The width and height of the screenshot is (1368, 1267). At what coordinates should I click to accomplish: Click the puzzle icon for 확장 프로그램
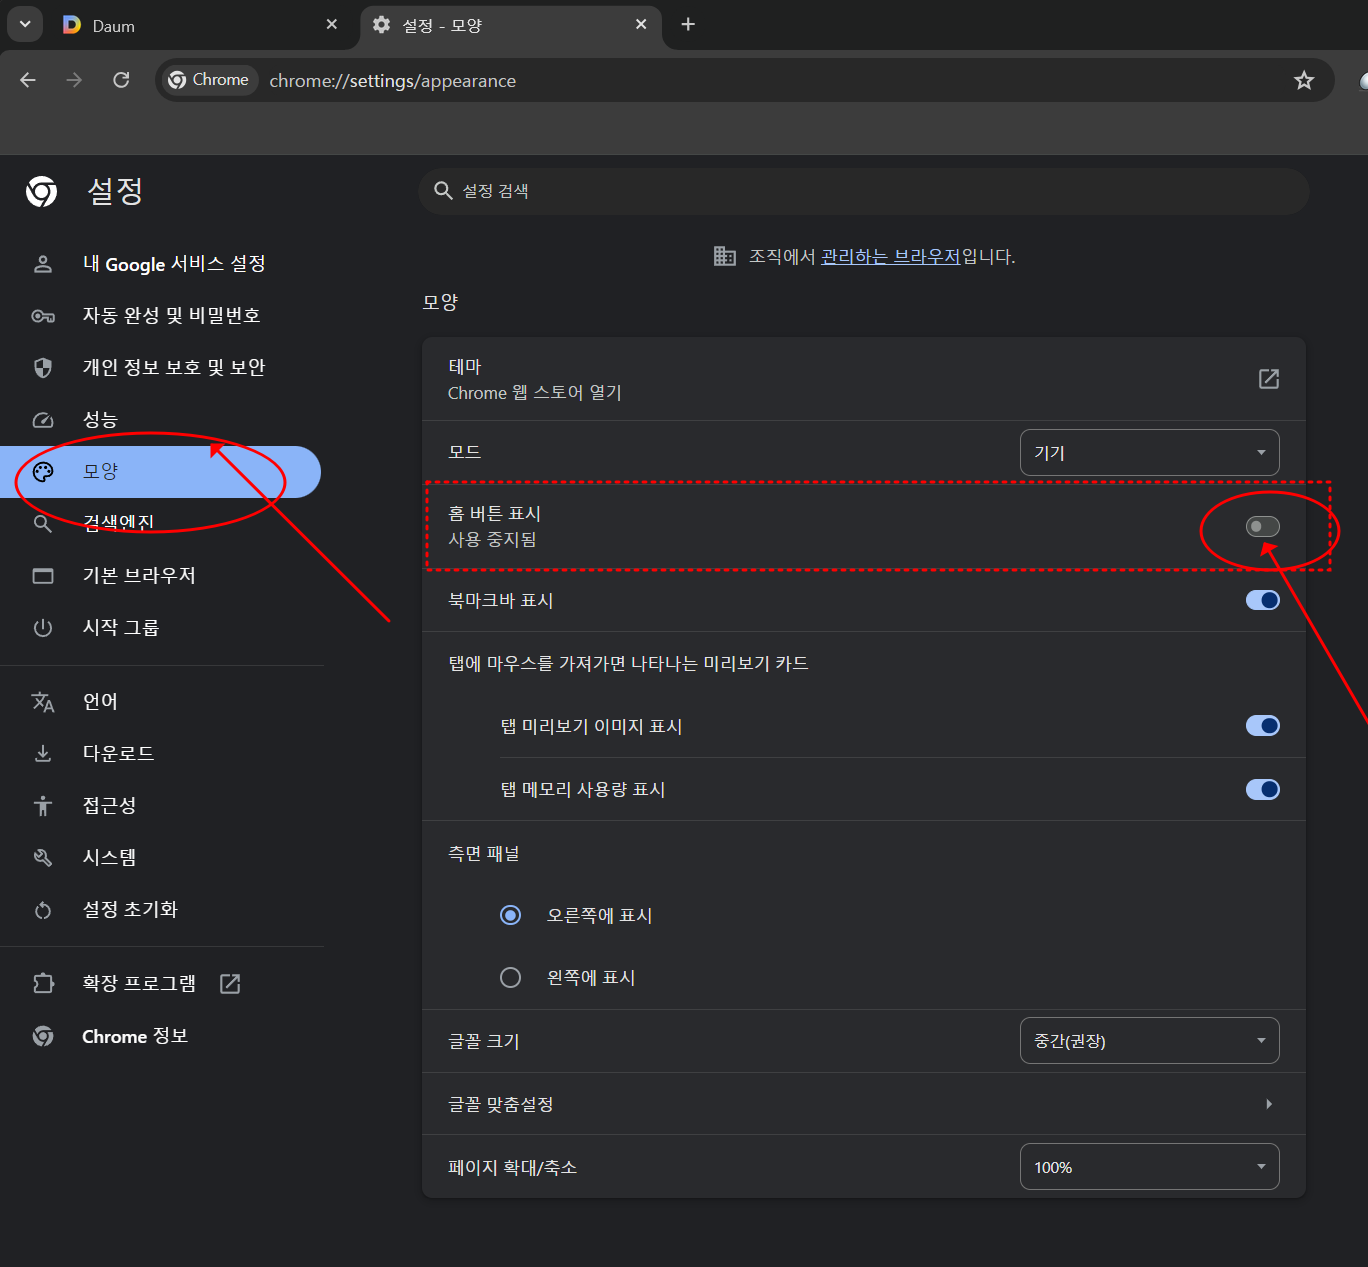43,984
